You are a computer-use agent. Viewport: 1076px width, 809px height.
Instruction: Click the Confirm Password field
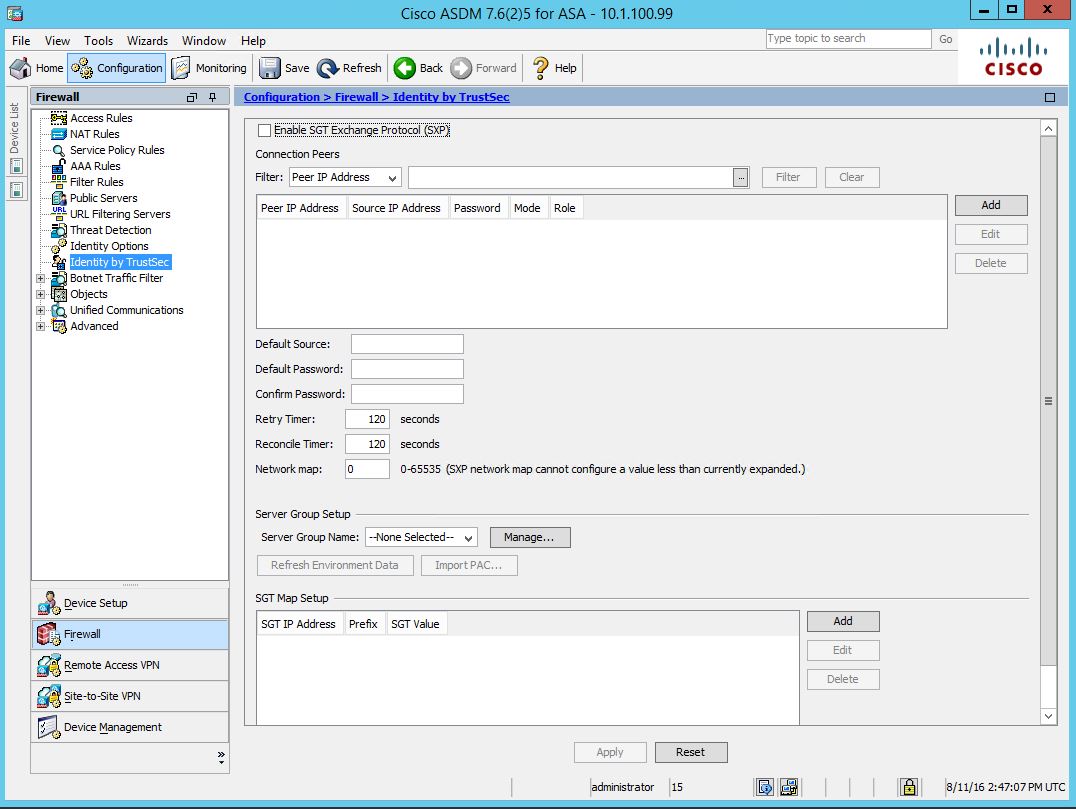408,394
